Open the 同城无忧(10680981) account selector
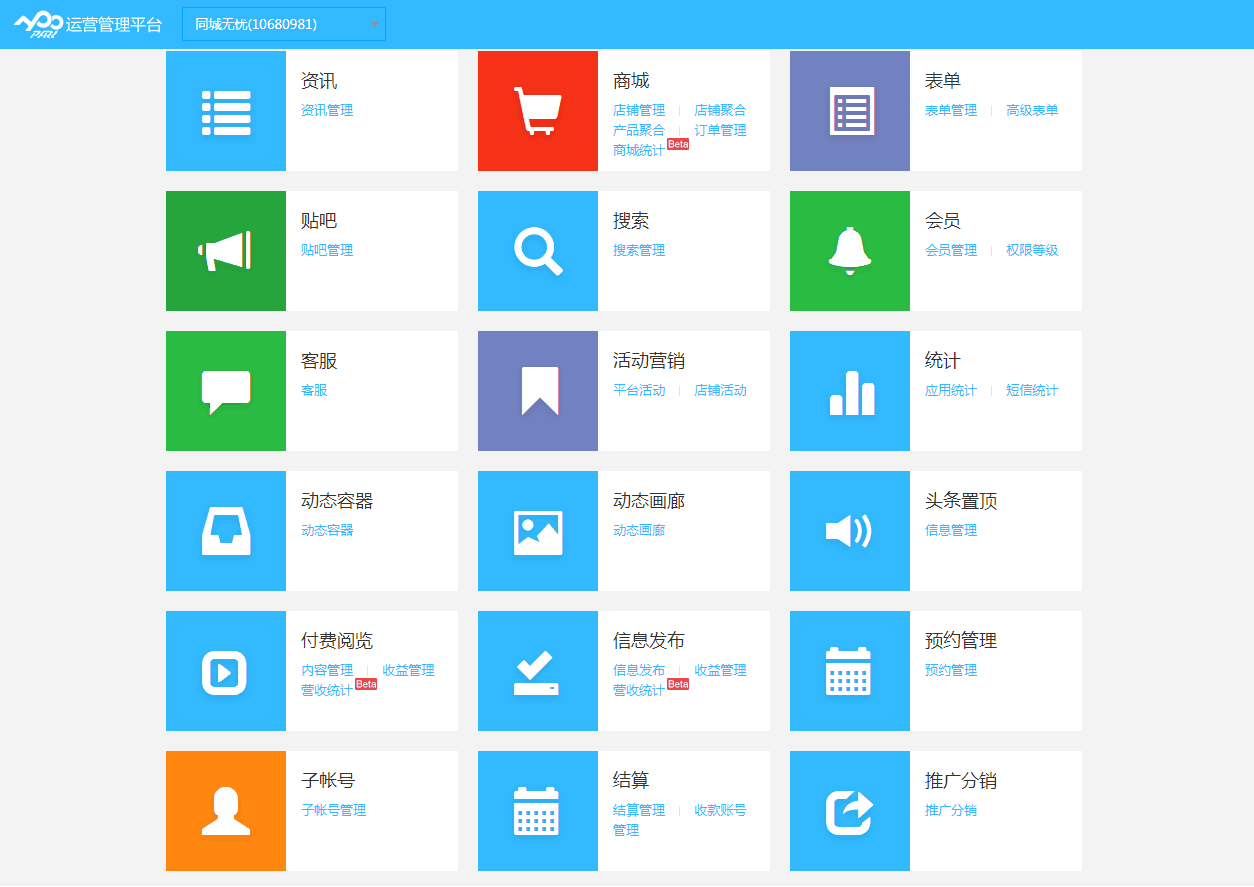 coord(283,23)
